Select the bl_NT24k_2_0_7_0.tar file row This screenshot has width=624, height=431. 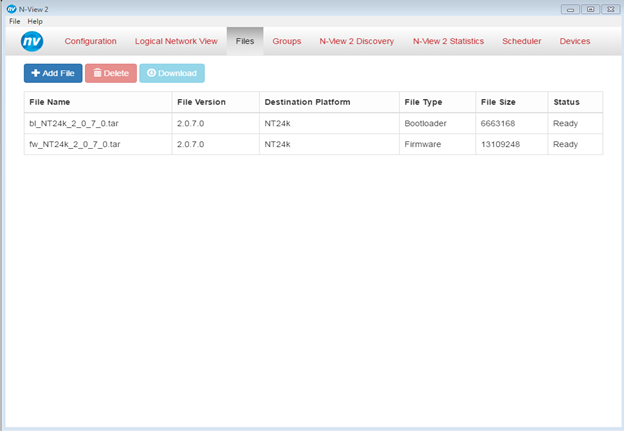point(313,123)
